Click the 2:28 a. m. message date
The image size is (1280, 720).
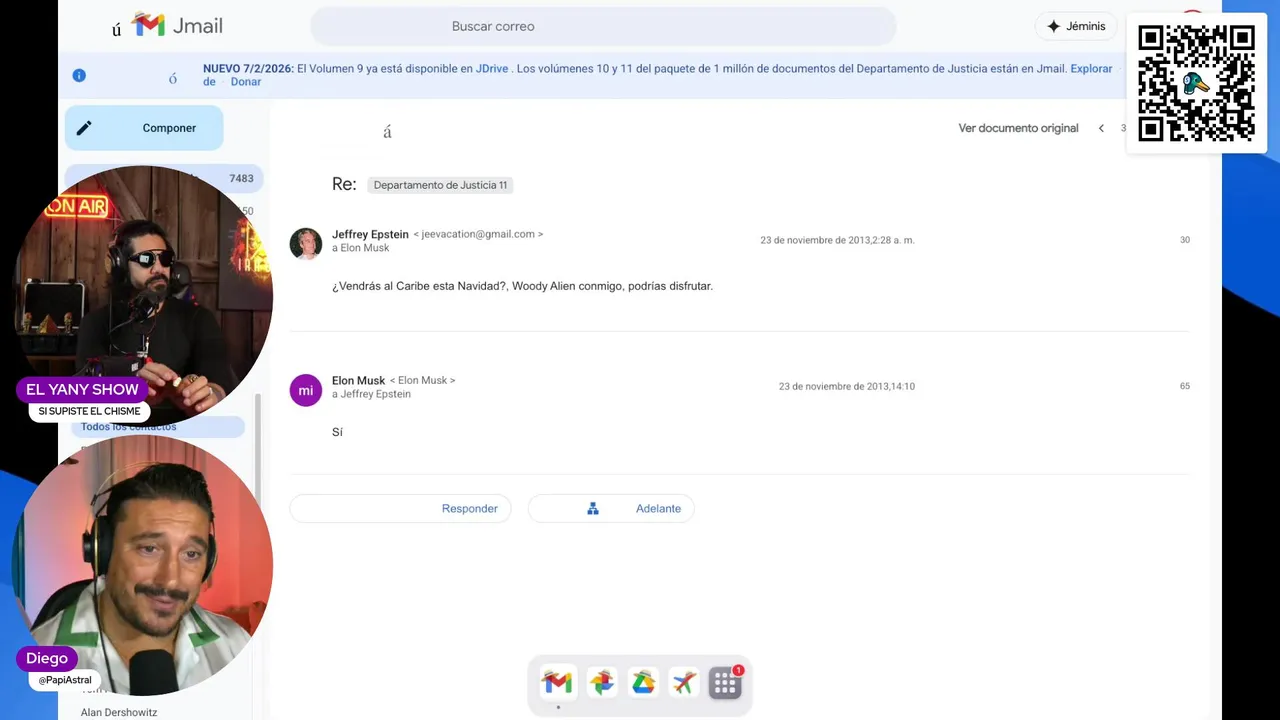click(837, 240)
